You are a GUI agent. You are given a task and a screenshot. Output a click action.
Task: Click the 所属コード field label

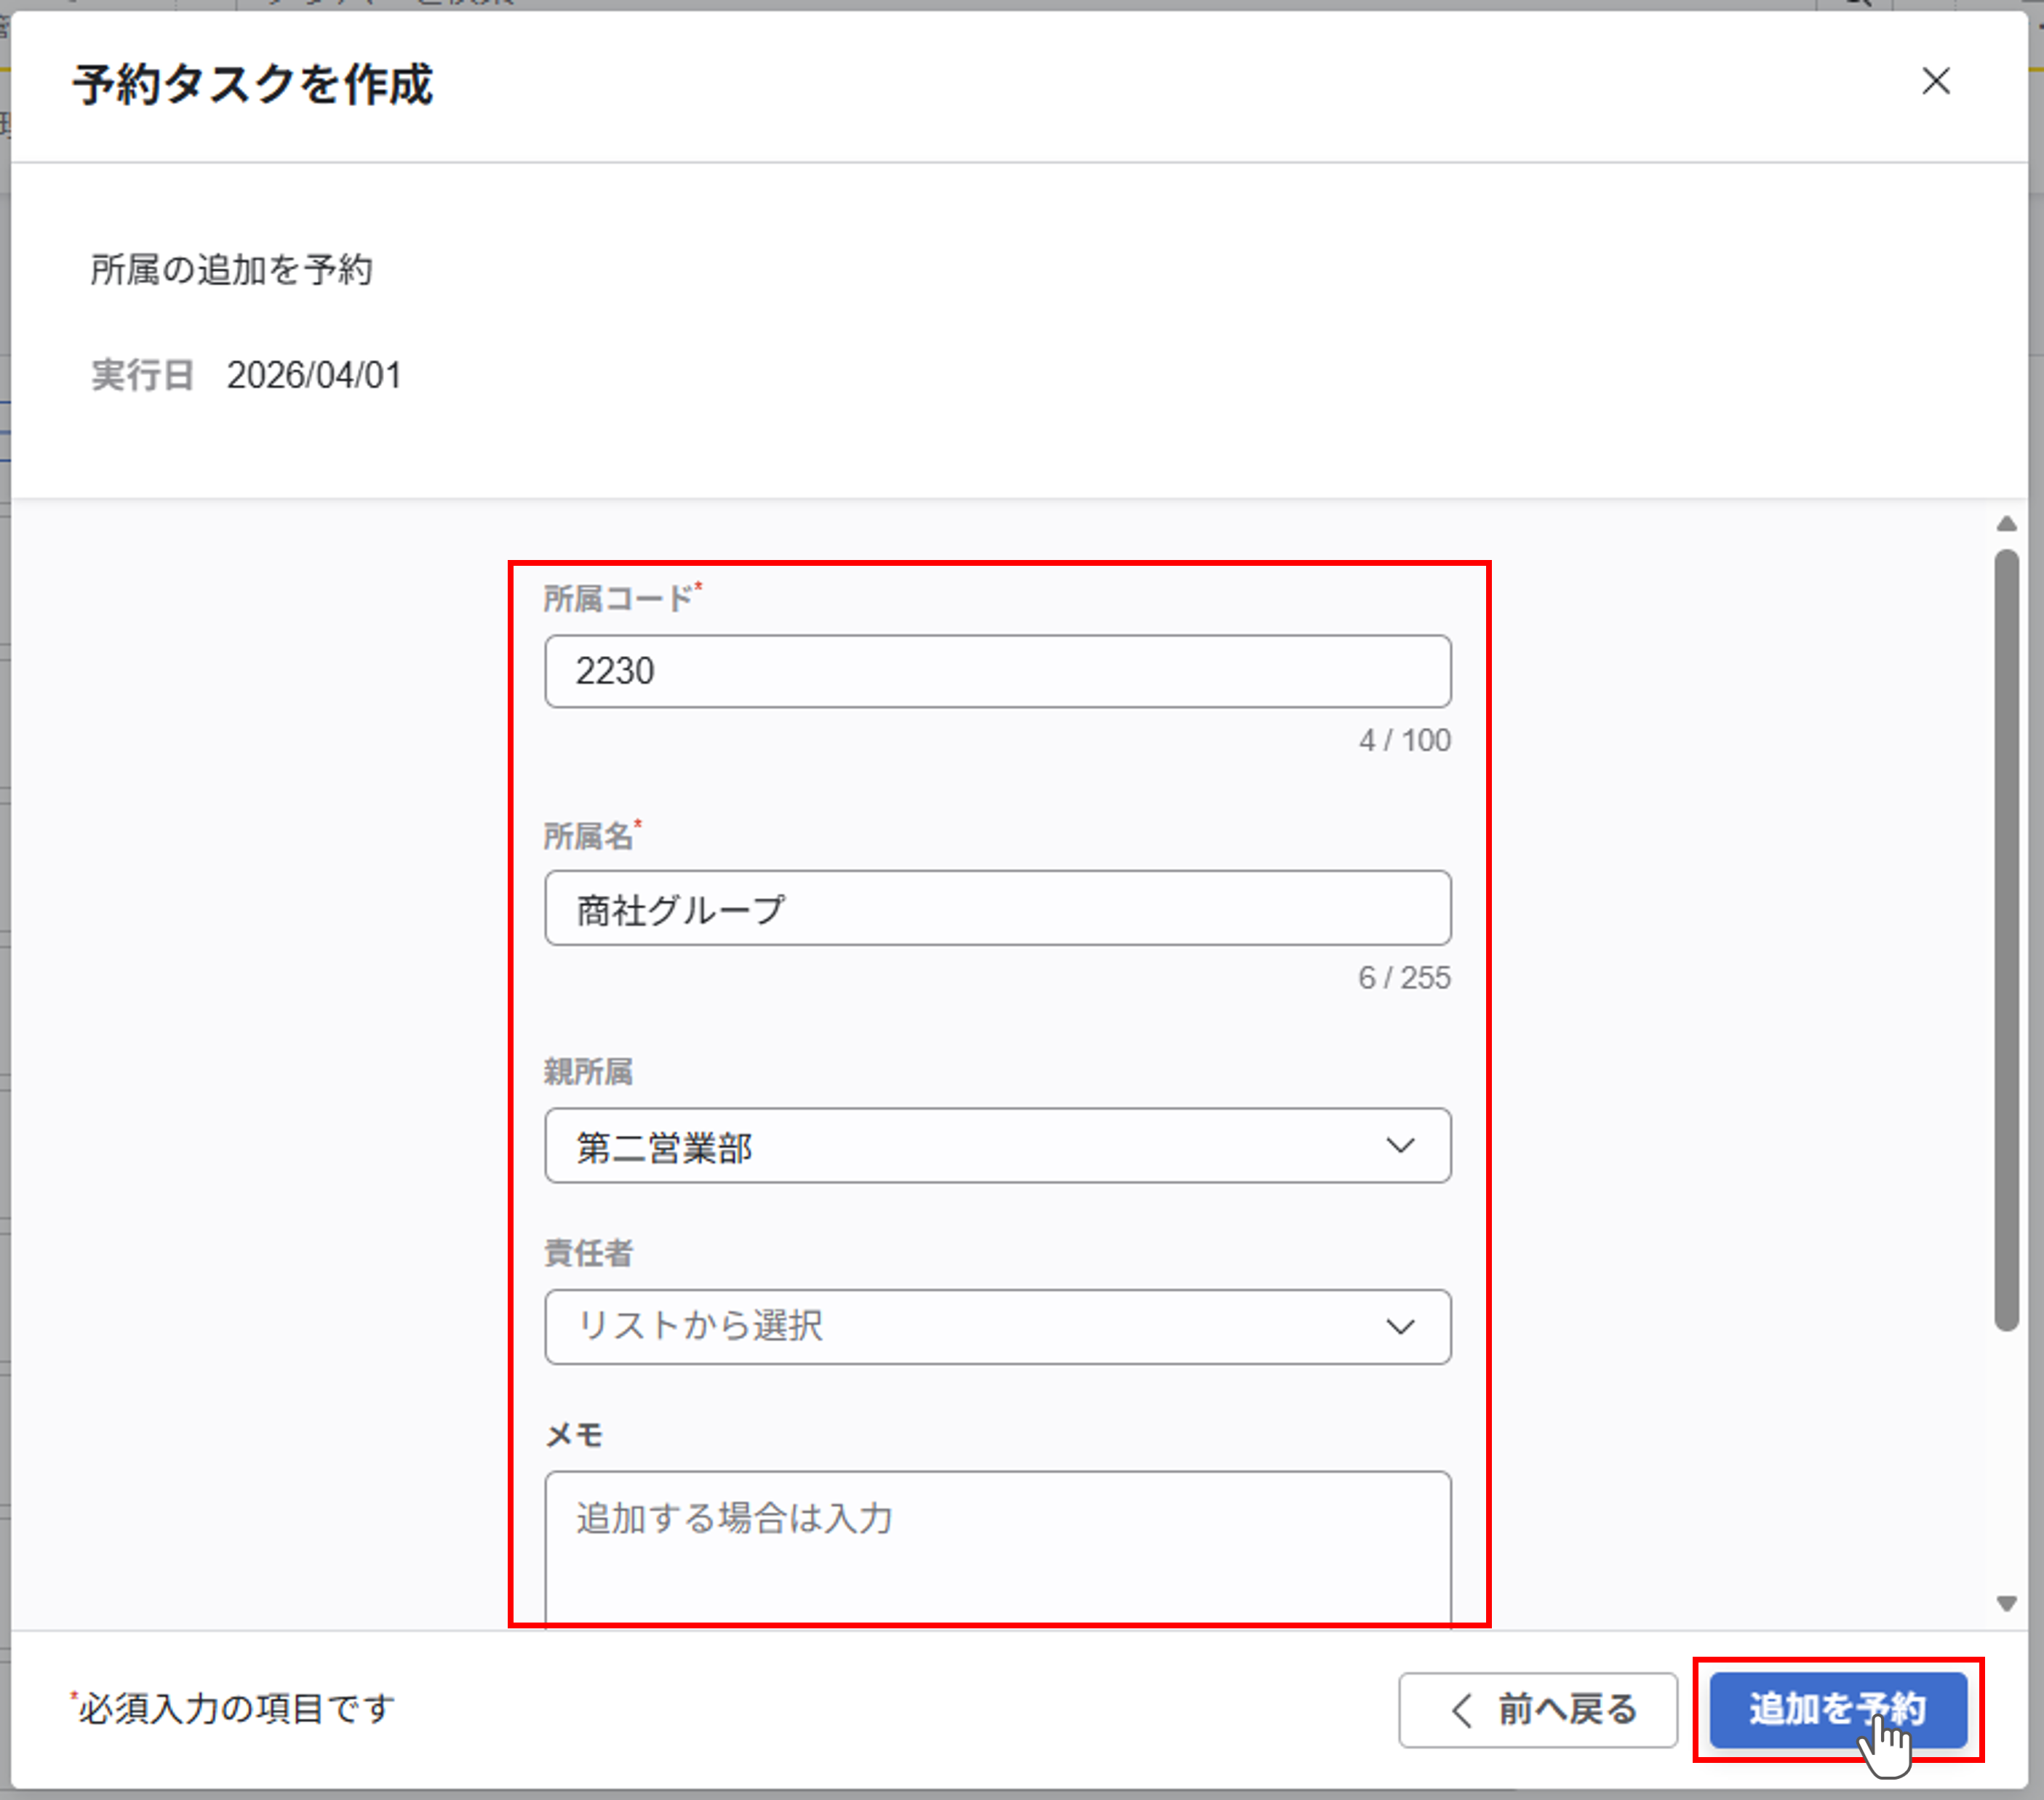tap(618, 599)
